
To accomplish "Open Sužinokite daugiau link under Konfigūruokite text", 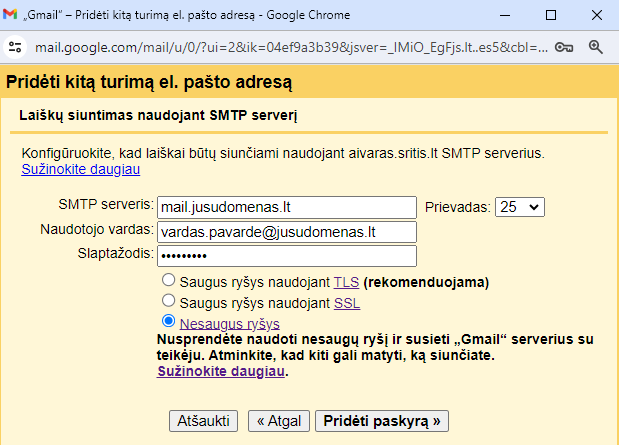I will tap(81, 169).
